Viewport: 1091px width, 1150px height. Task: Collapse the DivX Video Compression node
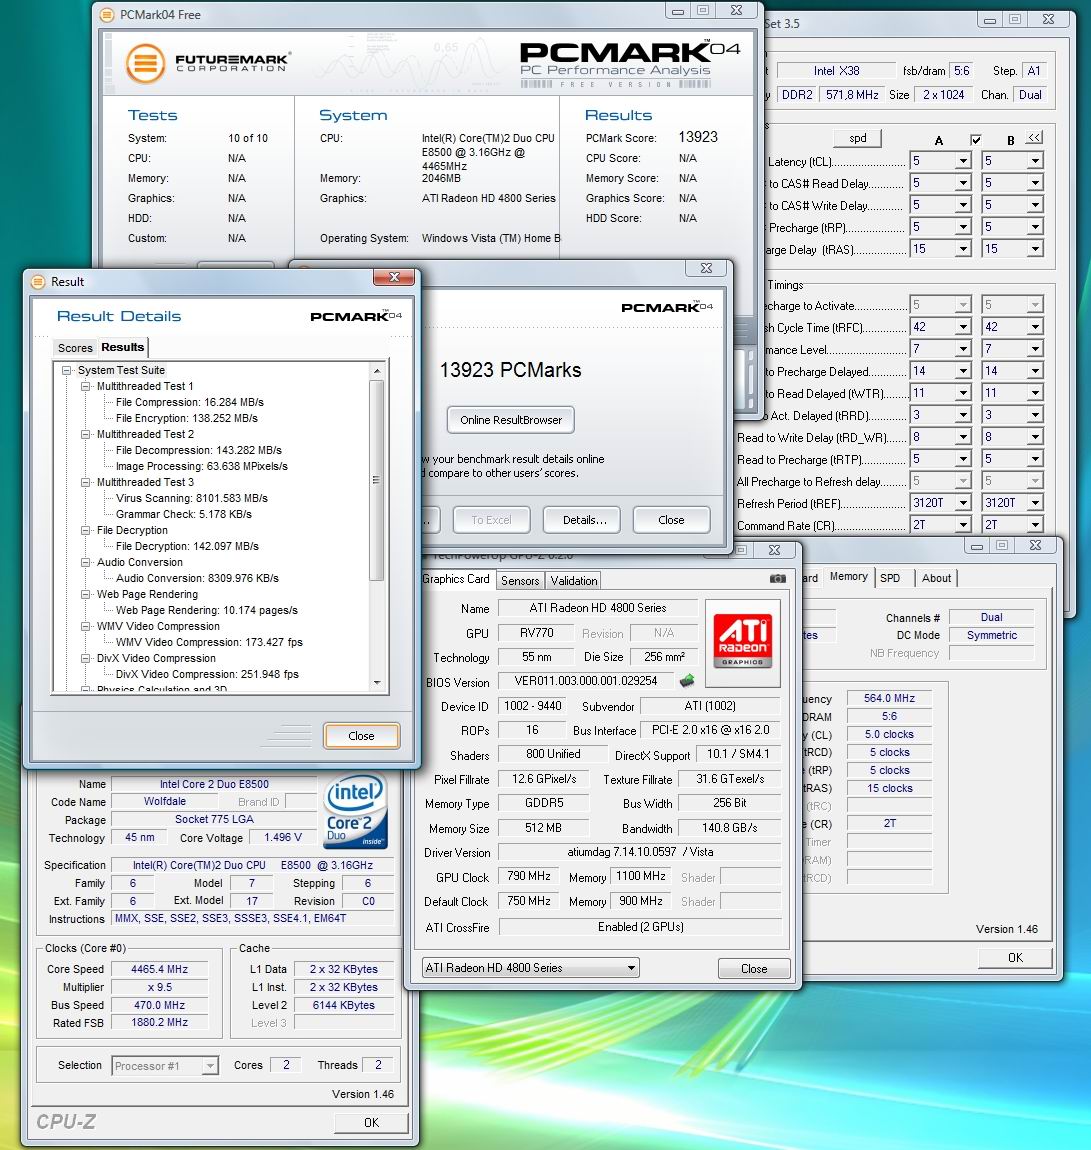[86, 659]
